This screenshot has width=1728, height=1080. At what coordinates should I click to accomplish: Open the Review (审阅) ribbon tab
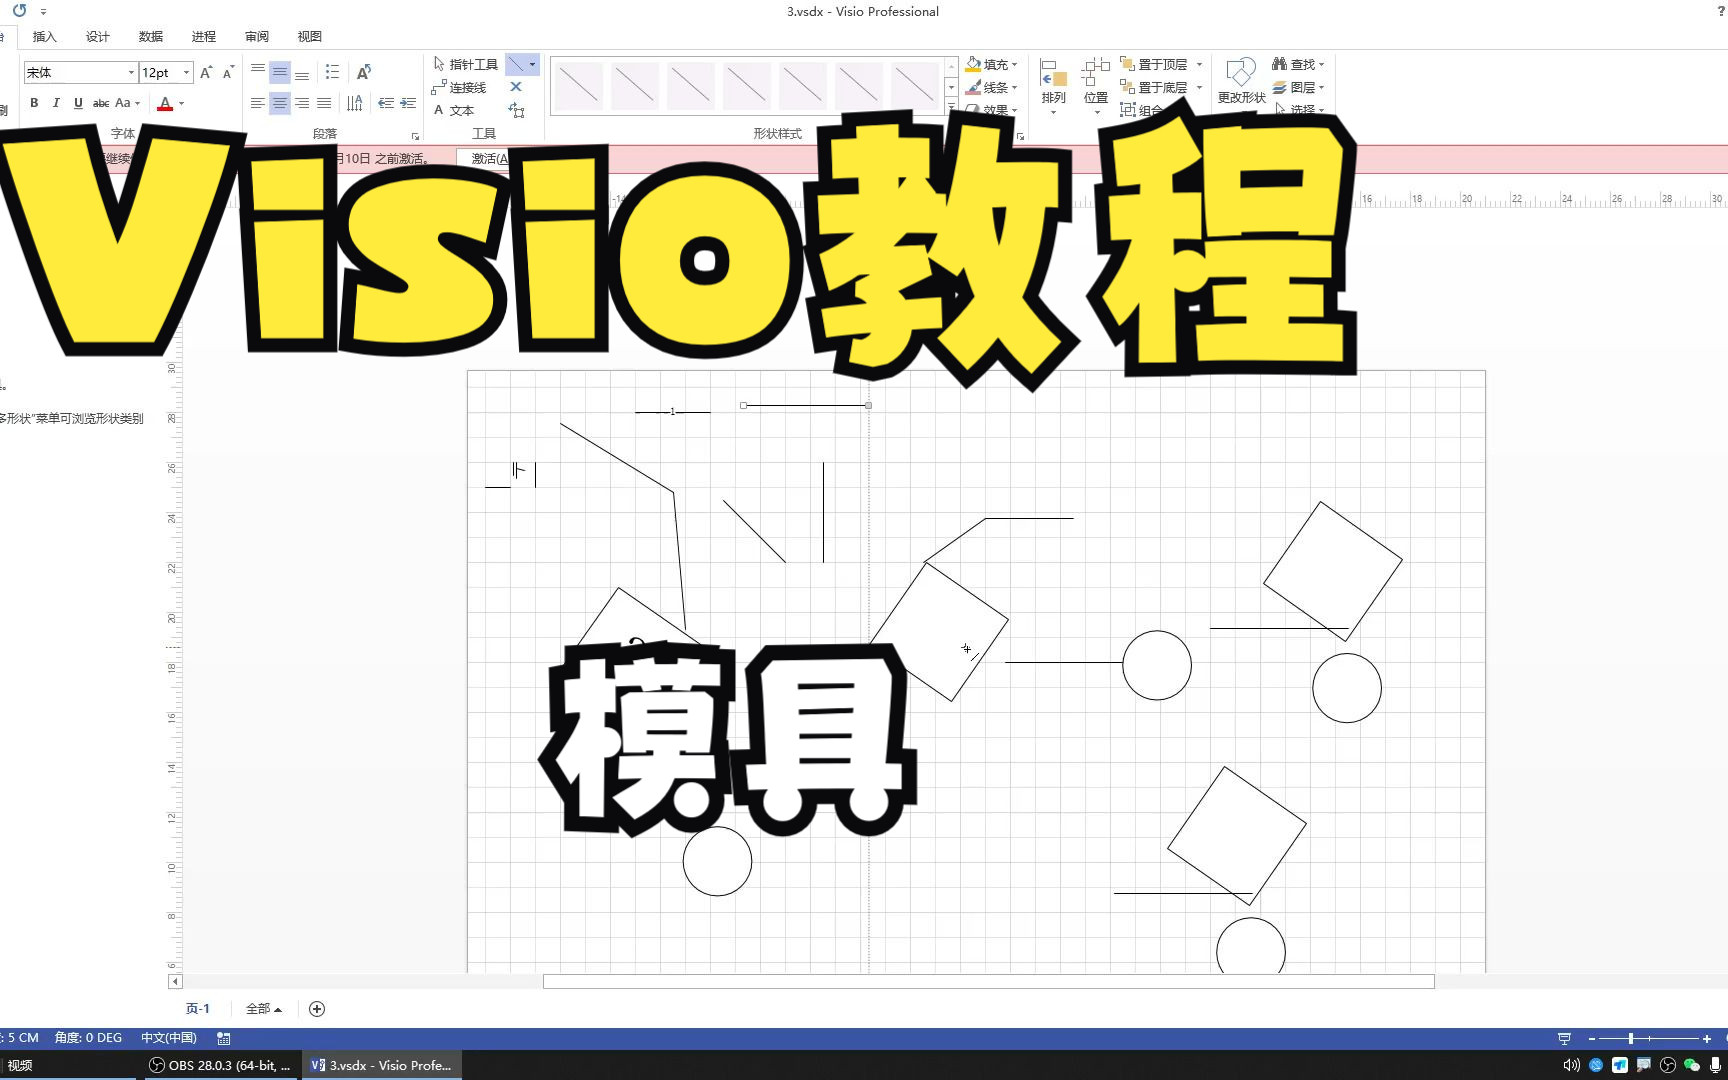click(x=256, y=37)
